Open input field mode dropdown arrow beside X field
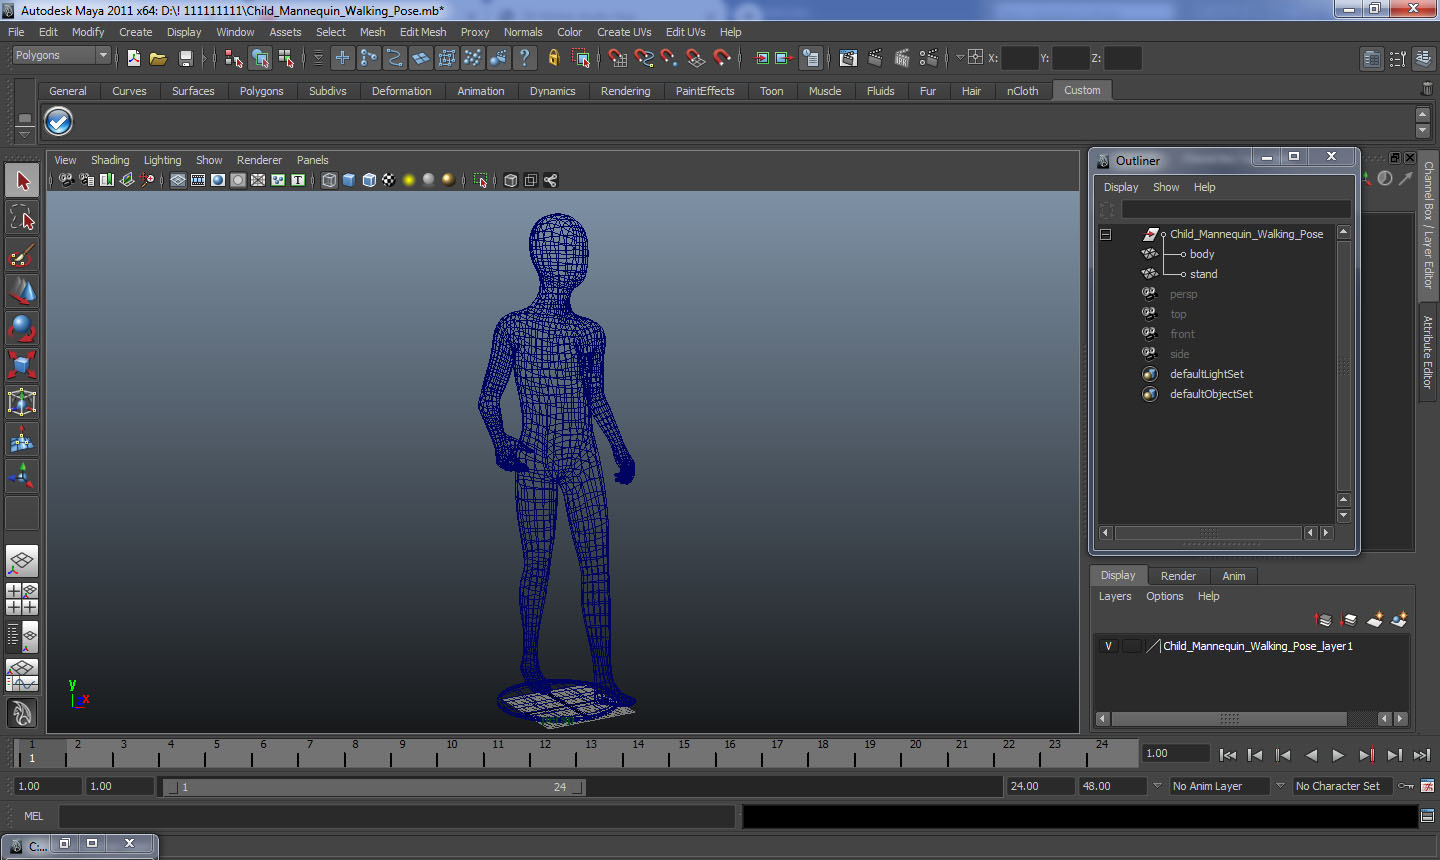 click(960, 58)
